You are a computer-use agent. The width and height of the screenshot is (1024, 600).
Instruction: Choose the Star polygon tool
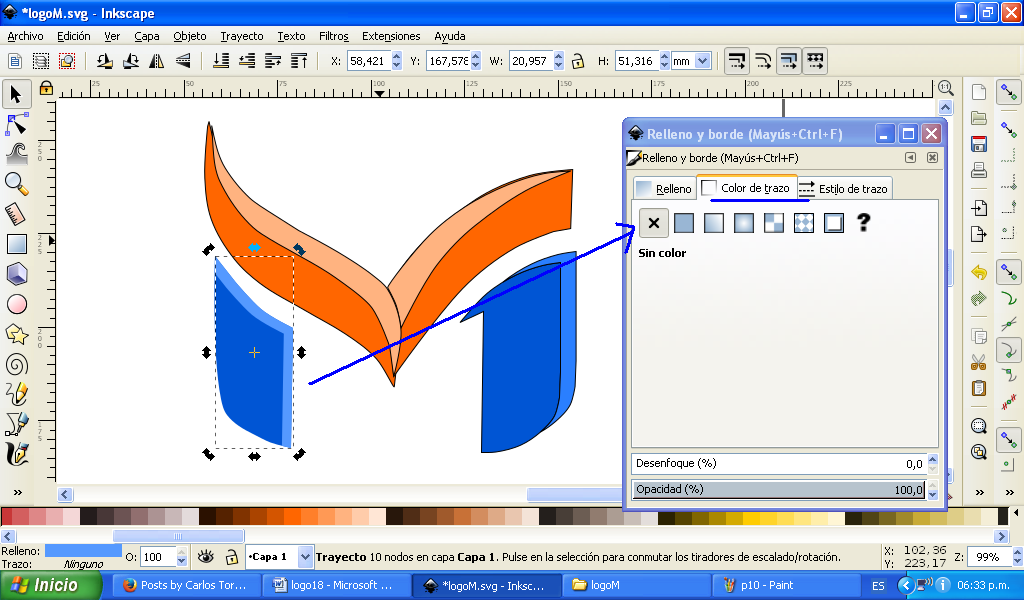coord(16,334)
